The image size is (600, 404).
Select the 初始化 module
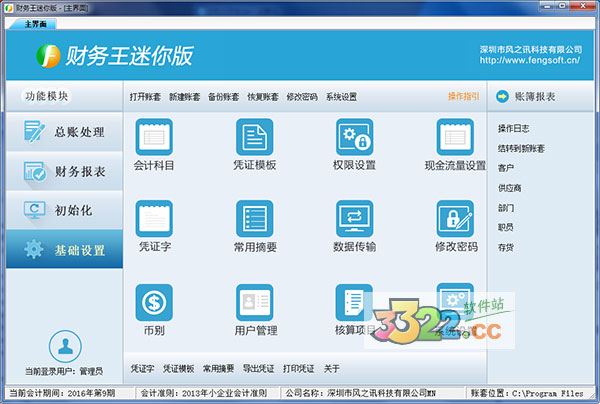coord(64,210)
